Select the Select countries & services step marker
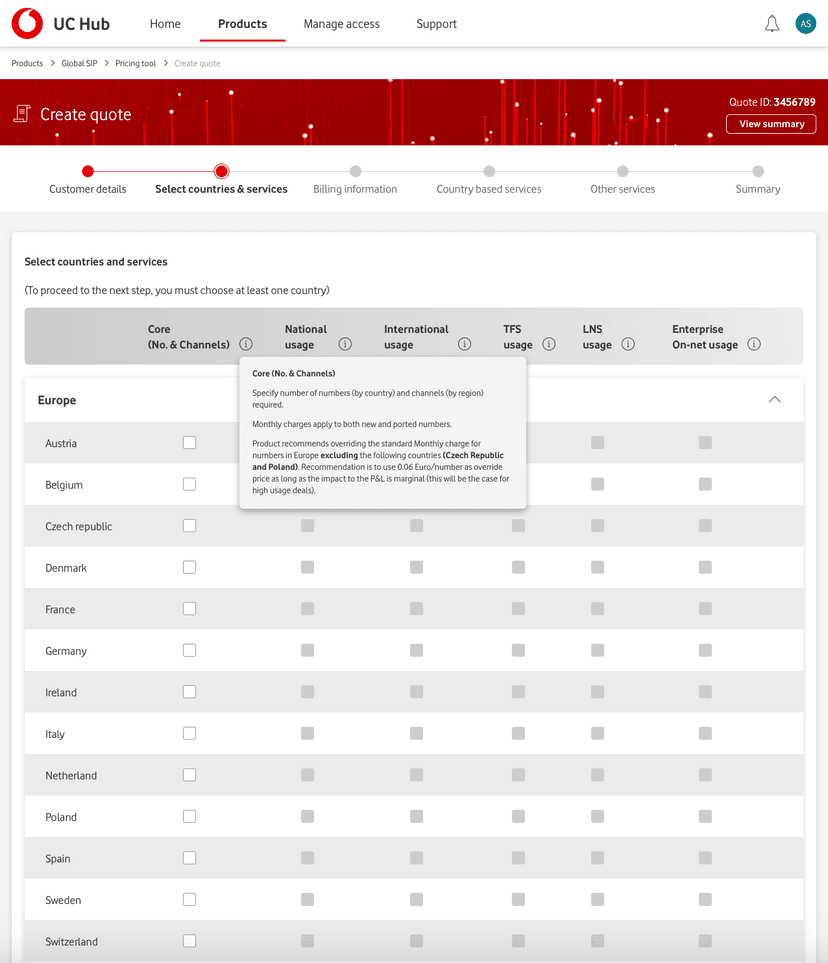The image size is (828, 963). (222, 171)
